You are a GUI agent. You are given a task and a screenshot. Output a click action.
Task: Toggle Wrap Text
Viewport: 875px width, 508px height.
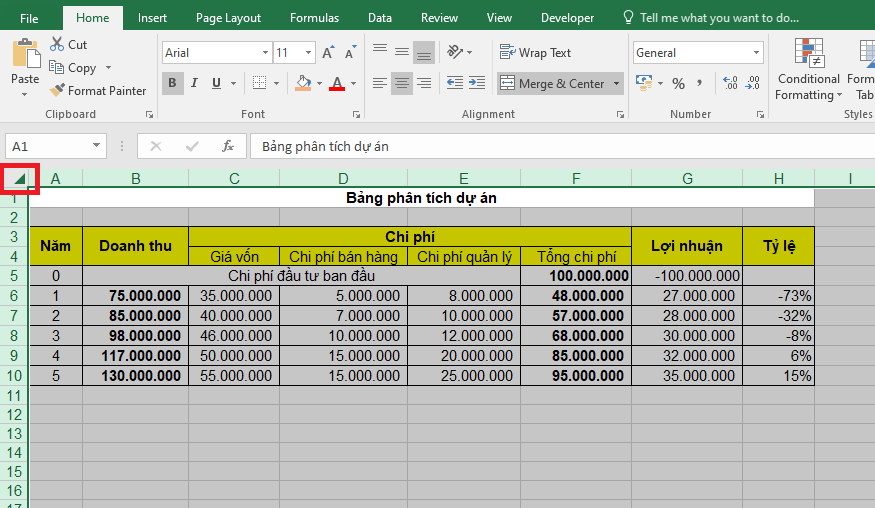(535, 52)
